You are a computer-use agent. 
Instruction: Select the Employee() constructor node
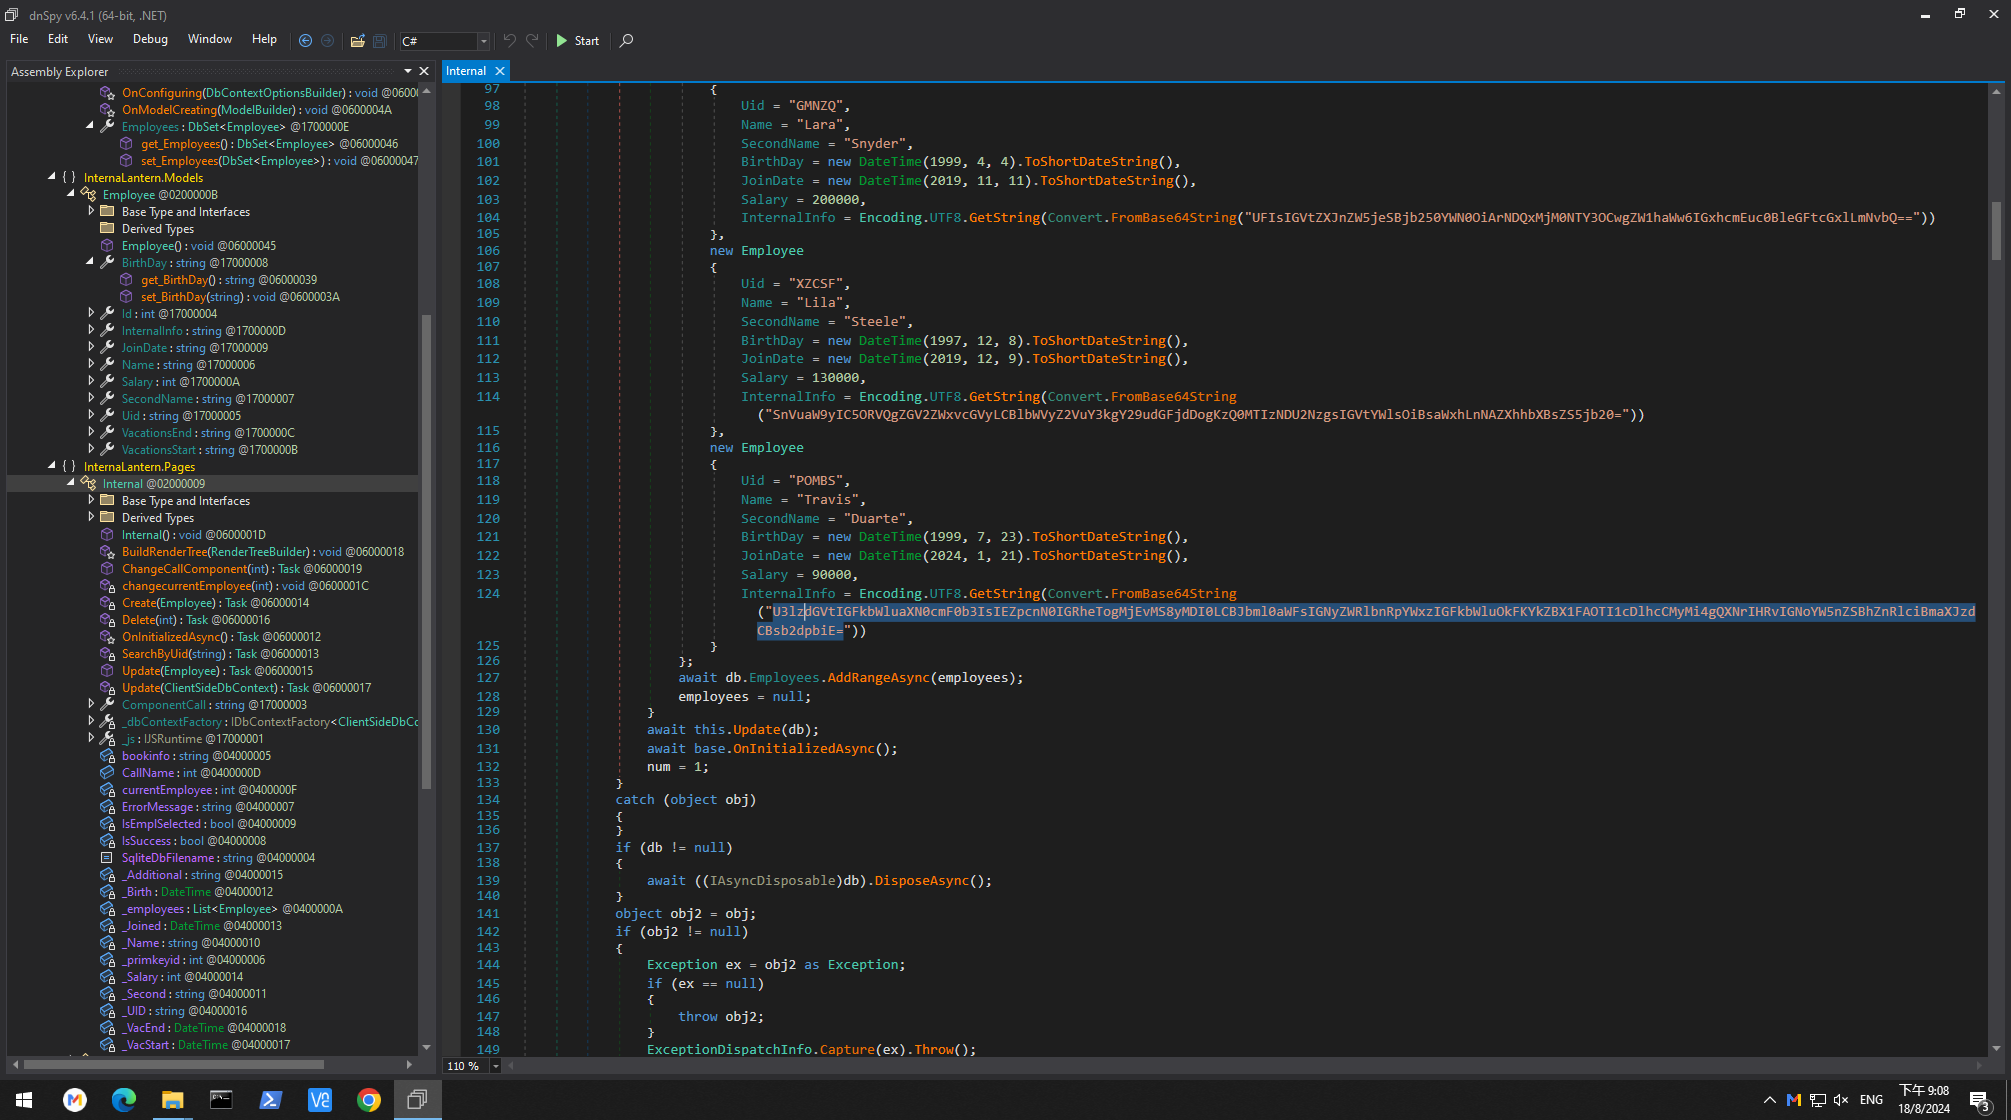199,246
